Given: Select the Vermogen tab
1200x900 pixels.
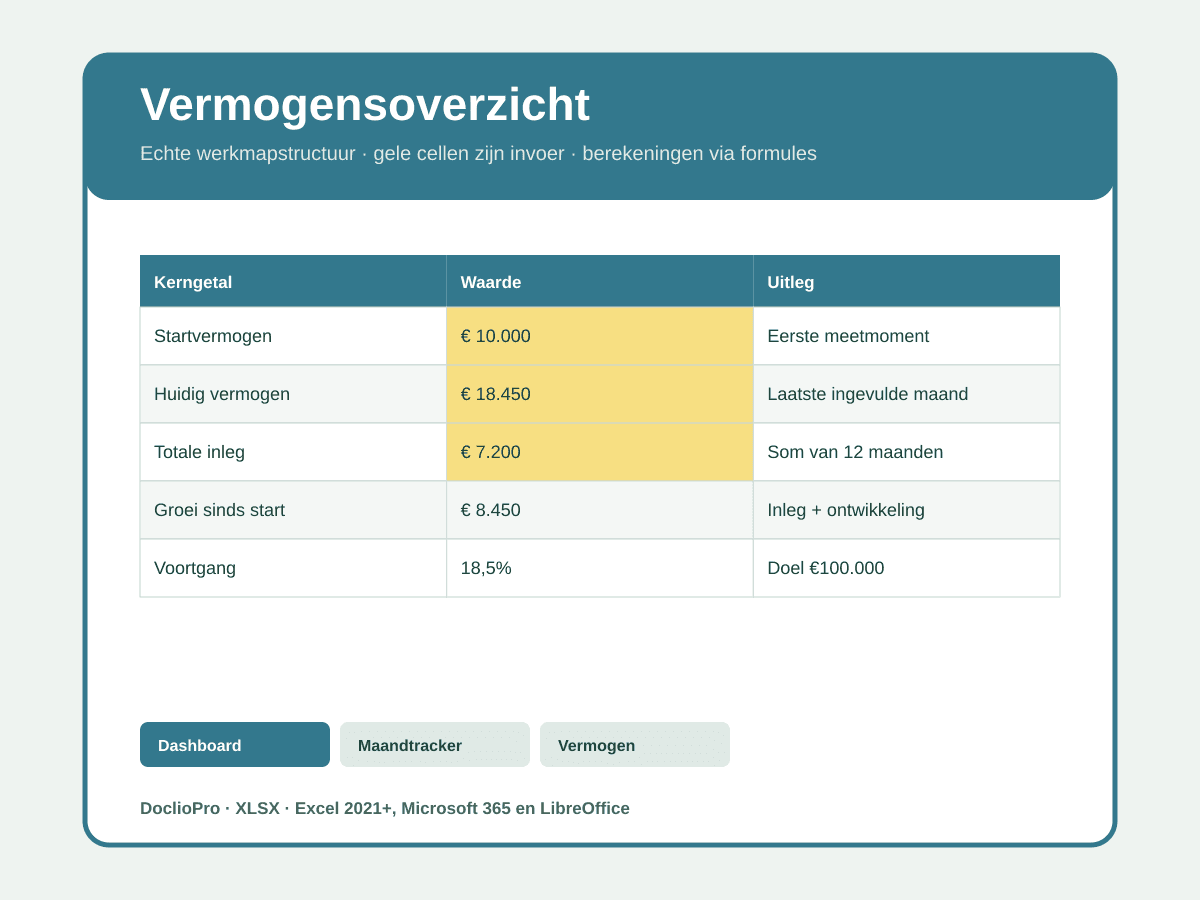Looking at the screenshot, I should click(x=635, y=745).
